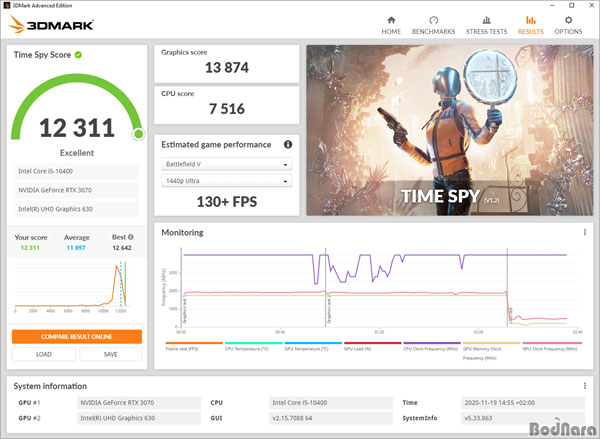Click GPU #2 field Intel(R) UHD Graphics 630

click(x=139, y=418)
